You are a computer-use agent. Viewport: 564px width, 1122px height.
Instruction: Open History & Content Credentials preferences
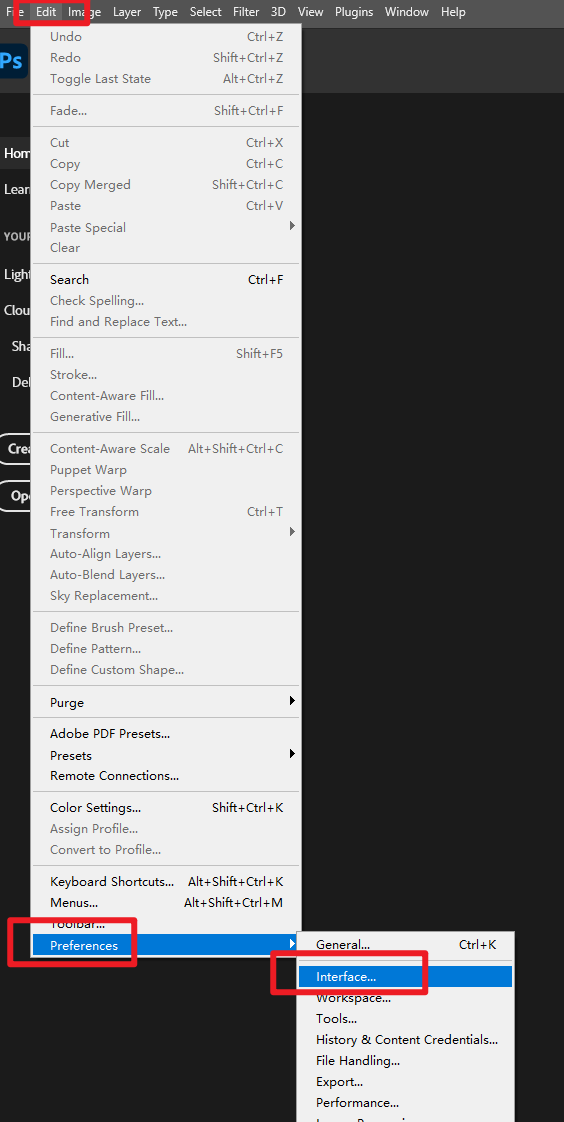406,1040
